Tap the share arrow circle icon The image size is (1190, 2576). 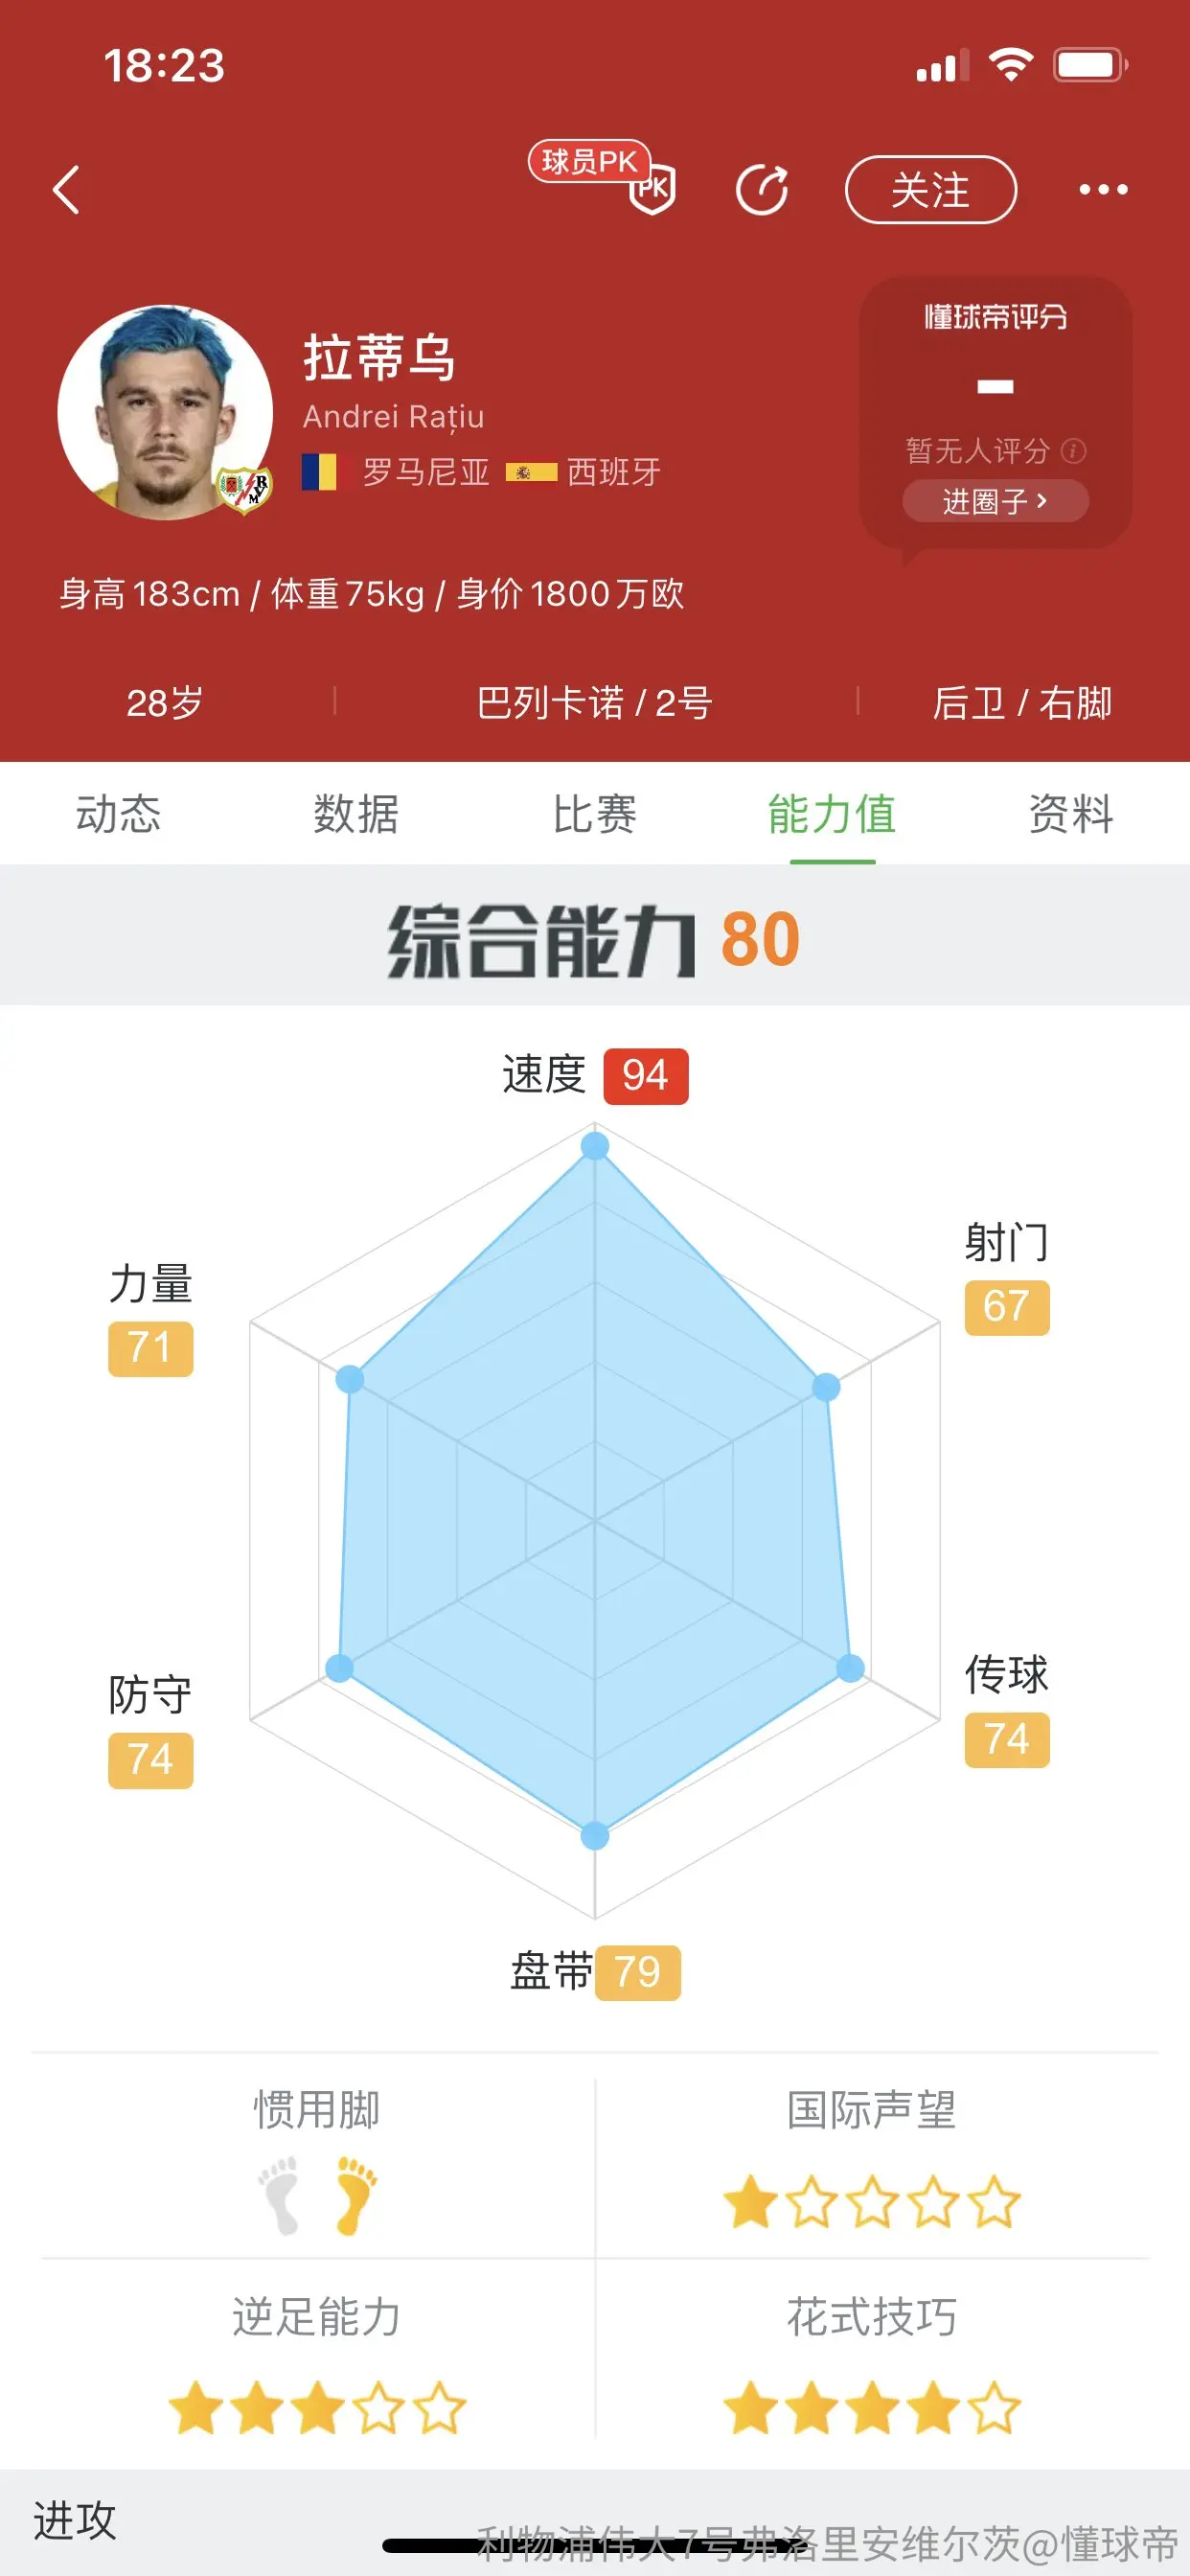pyautogui.click(x=762, y=190)
